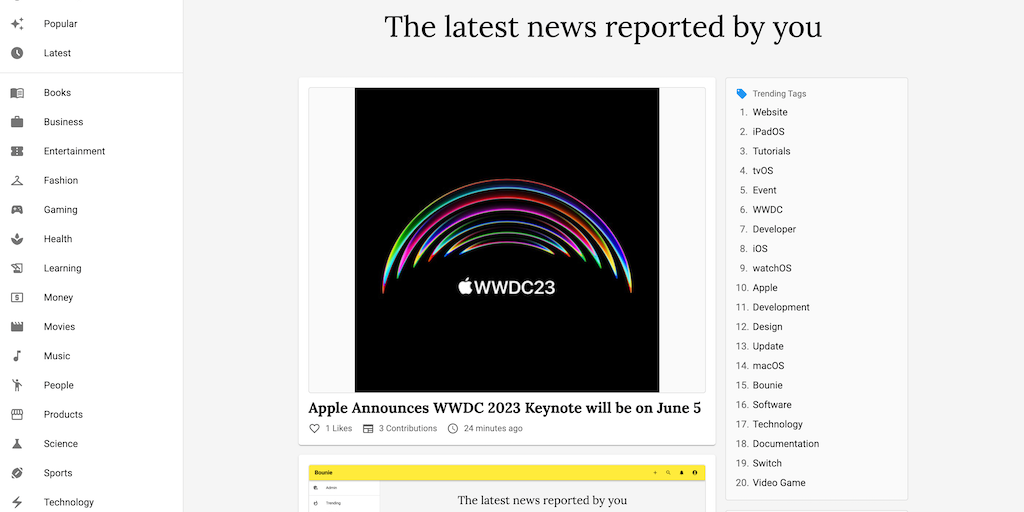Click the Fashion hanger icon
The width and height of the screenshot is (1024, 512).
coord(17,180)
